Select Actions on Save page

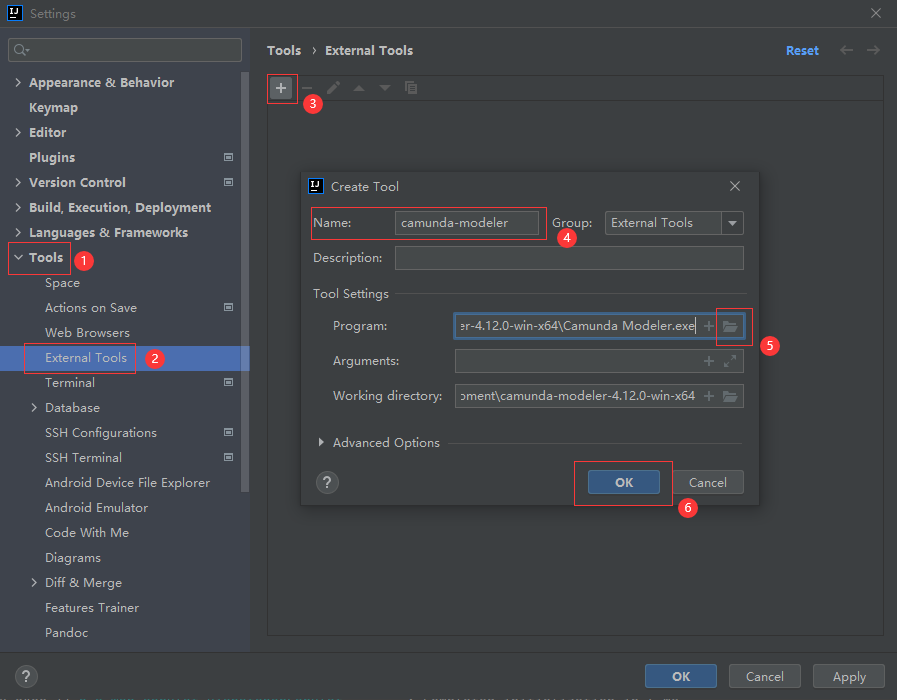coord(91,308)
